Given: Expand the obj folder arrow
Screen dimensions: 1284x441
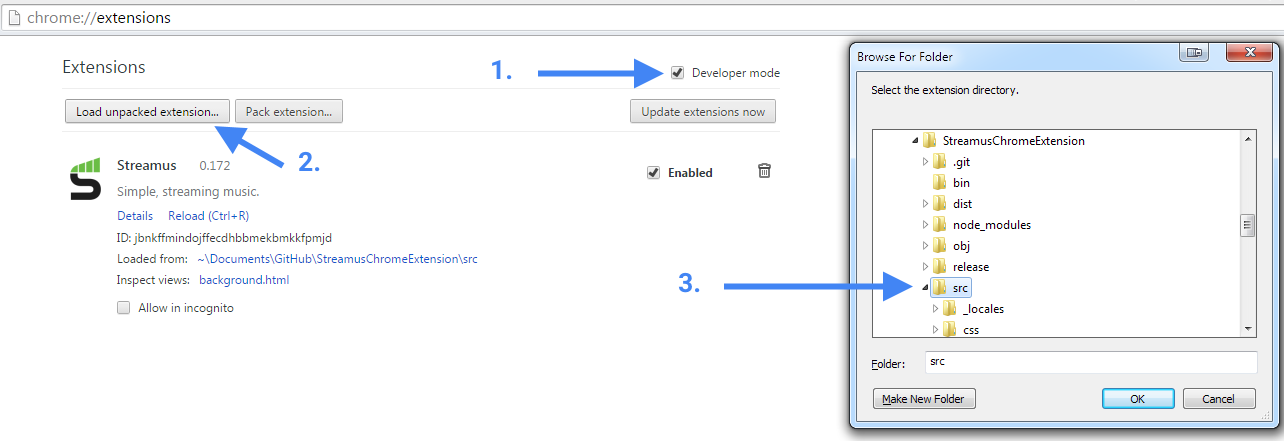Looking at the screenshot, I should (x=925, y=246).
